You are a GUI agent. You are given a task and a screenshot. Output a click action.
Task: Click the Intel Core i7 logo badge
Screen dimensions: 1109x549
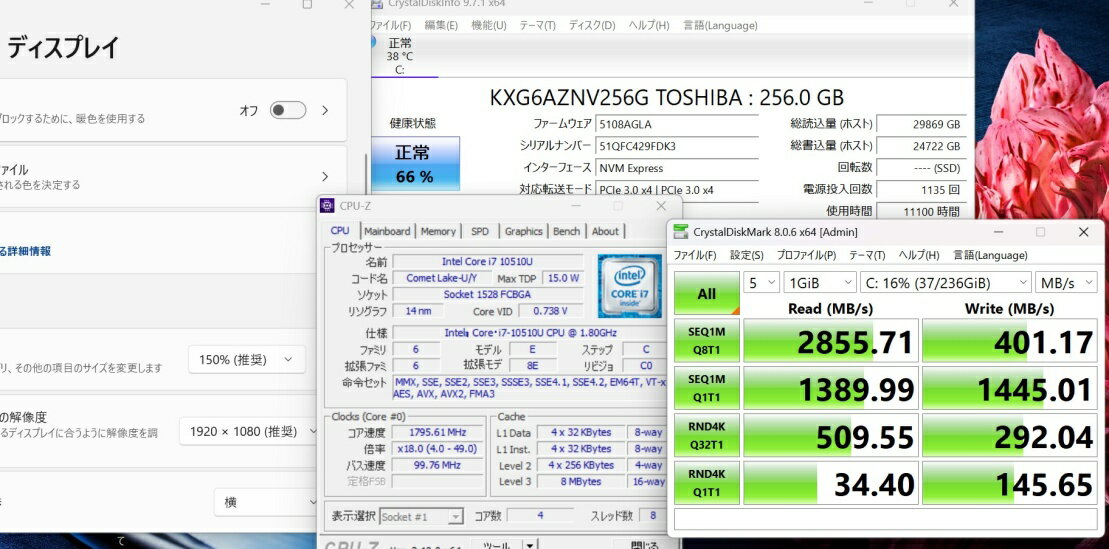click(630, 285)
